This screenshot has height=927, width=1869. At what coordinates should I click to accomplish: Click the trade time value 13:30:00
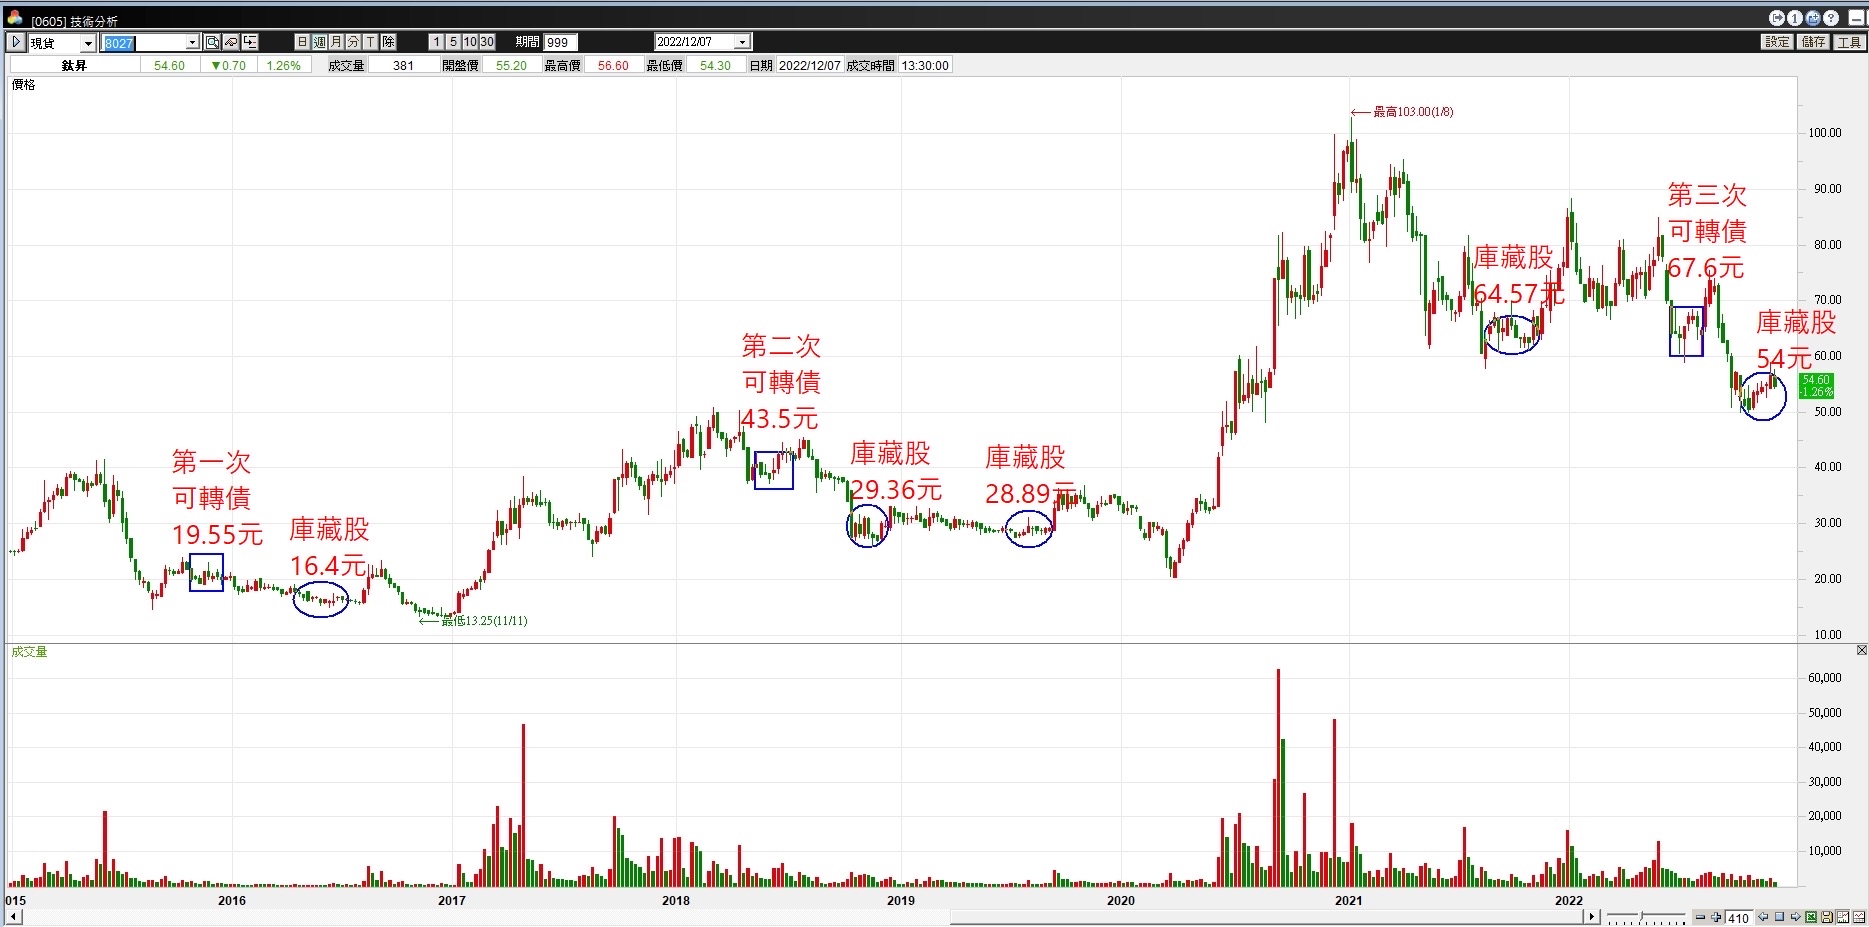[x=925, y=65]
